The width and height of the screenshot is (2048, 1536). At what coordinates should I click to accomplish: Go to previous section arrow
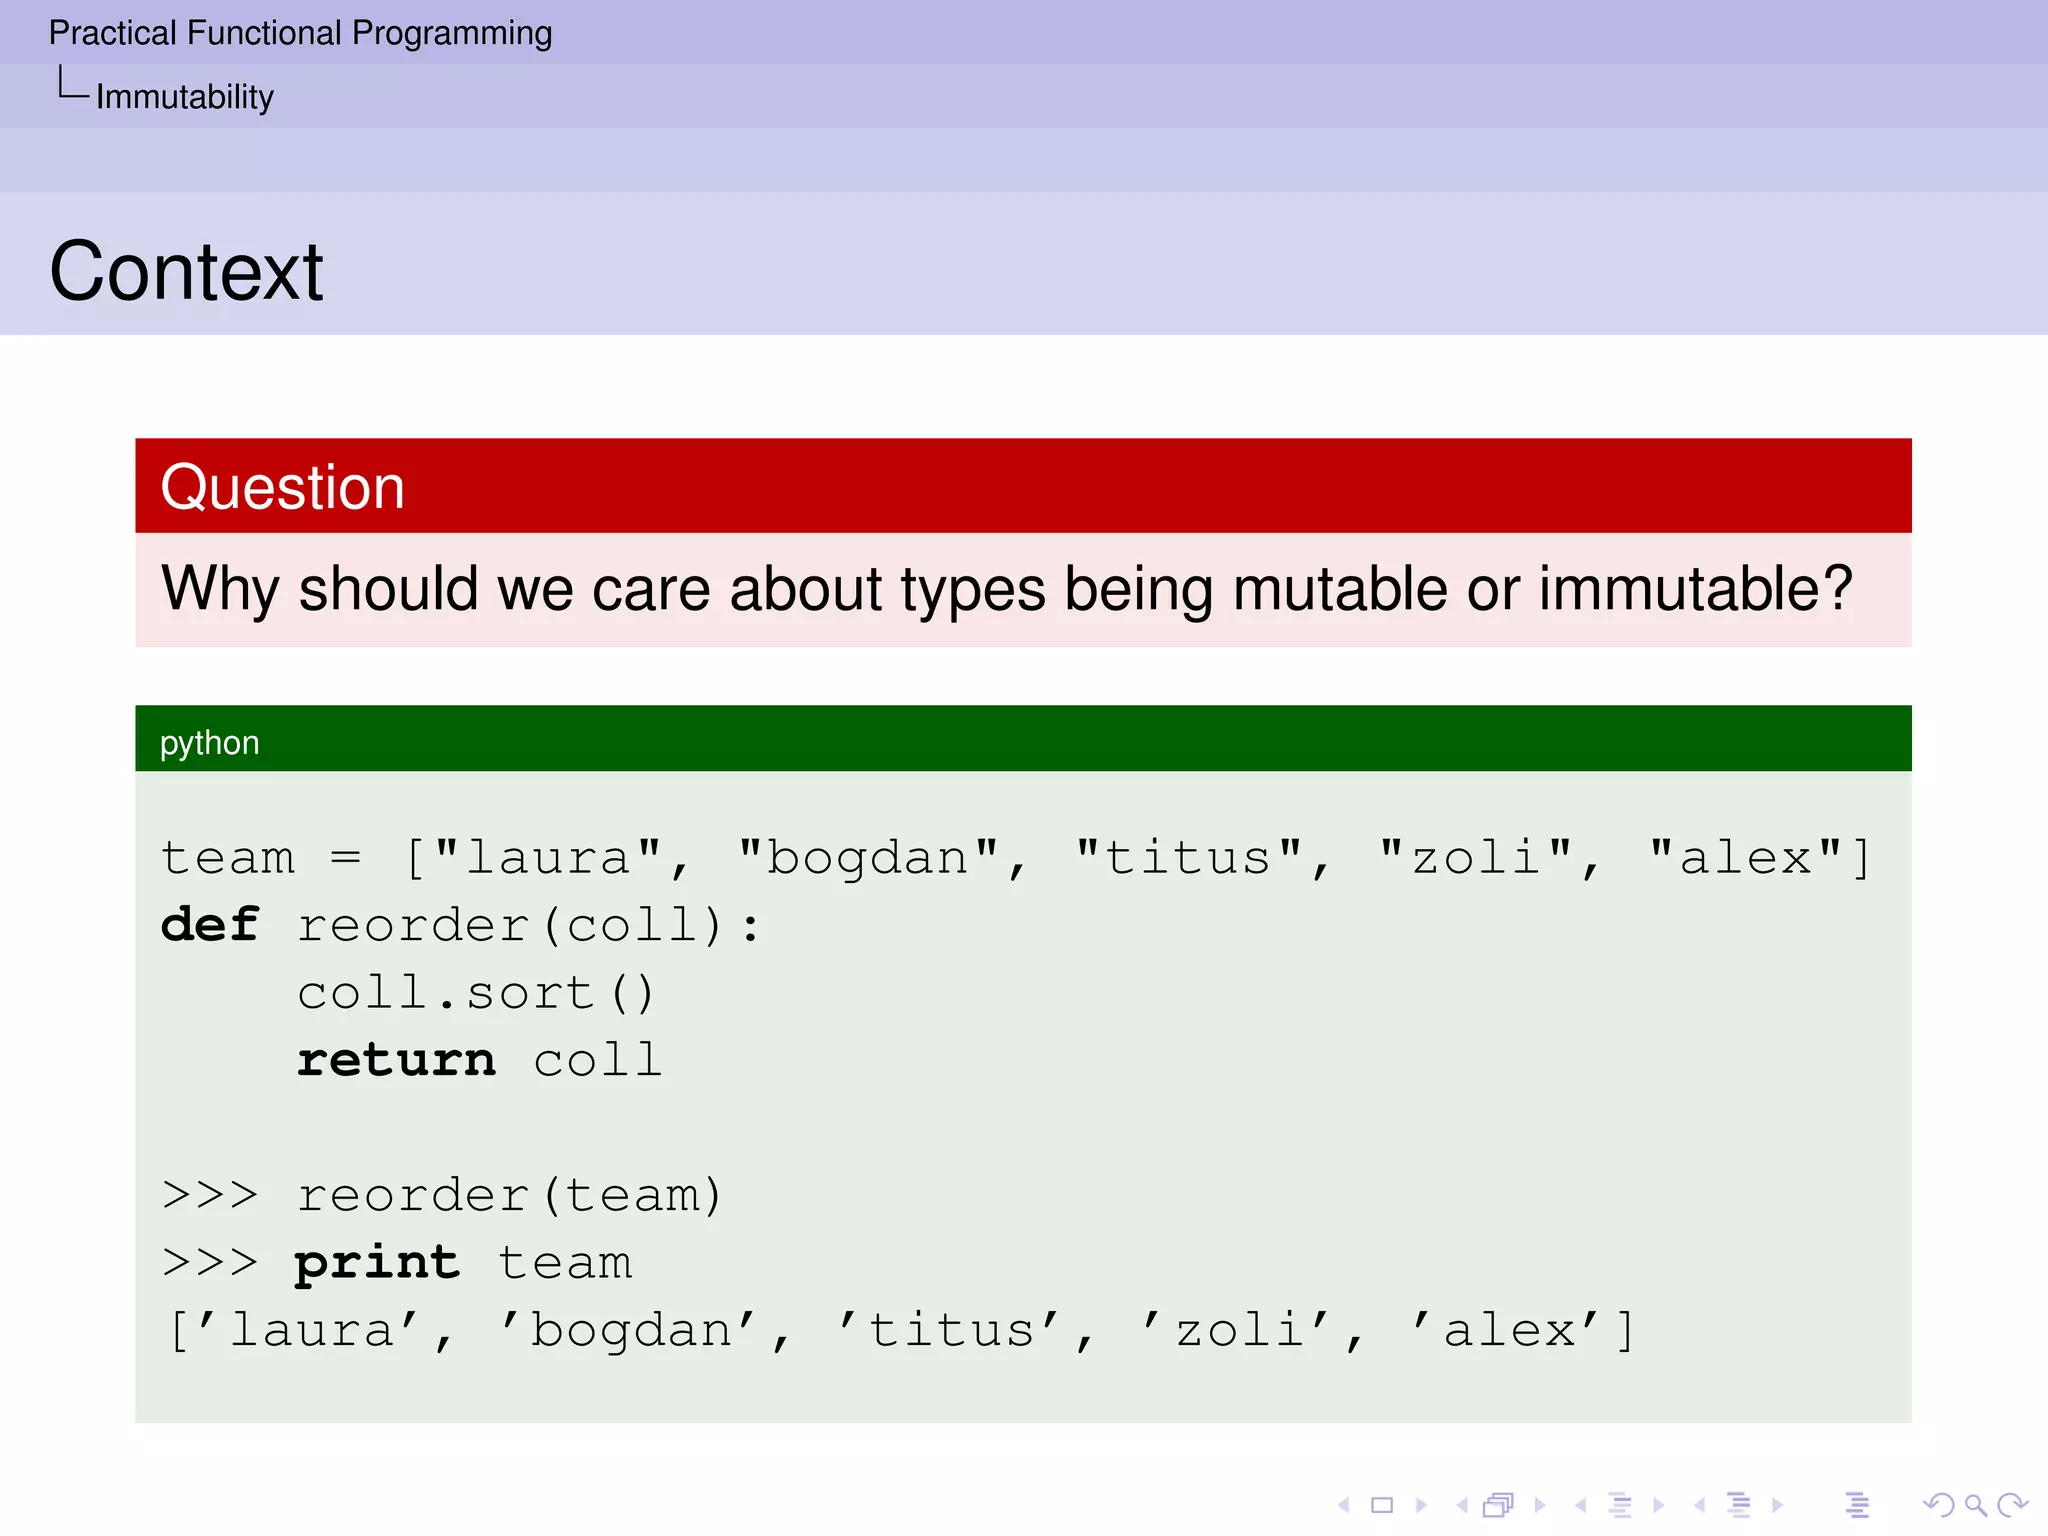pos(1699,1504)
